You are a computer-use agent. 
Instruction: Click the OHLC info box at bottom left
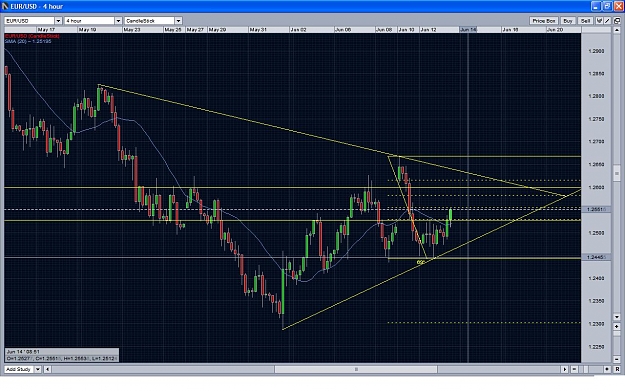point(62,355)
